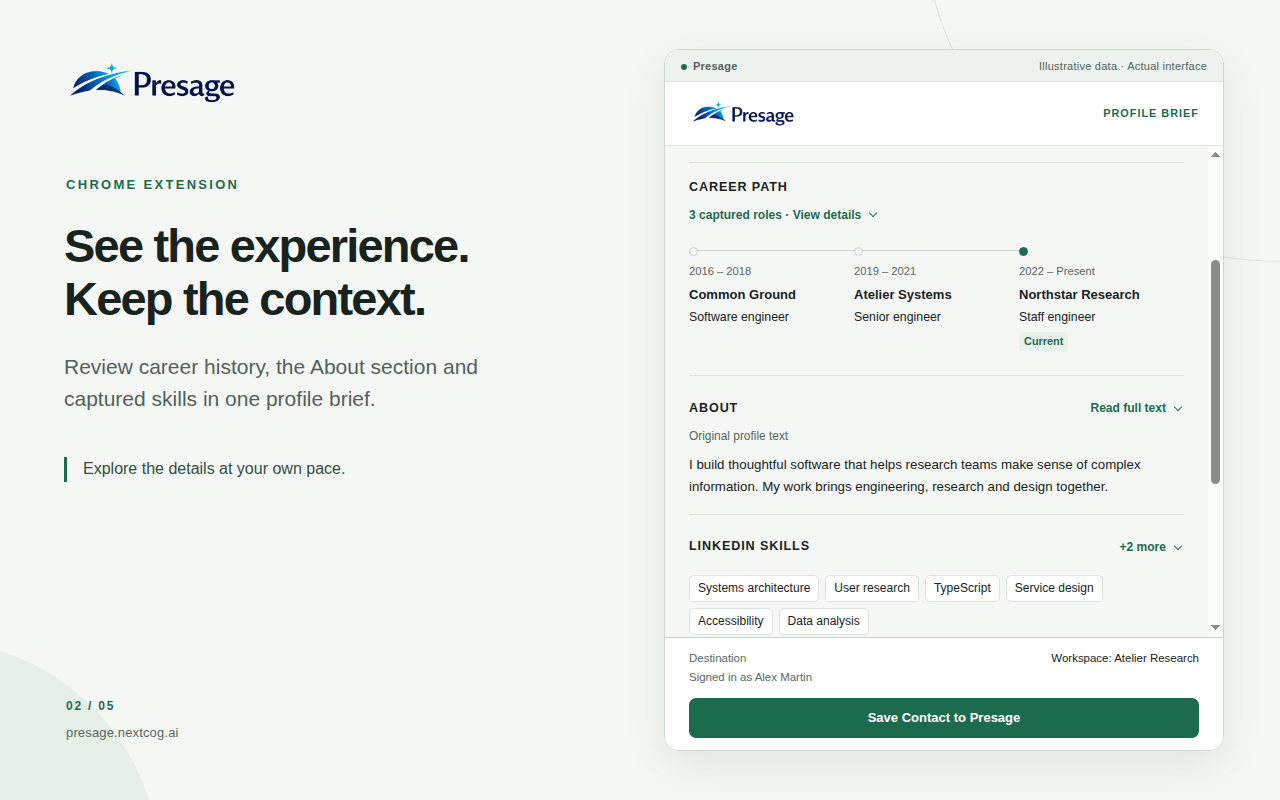Click the Accessibility skill tag

click(x=731, y=621)
